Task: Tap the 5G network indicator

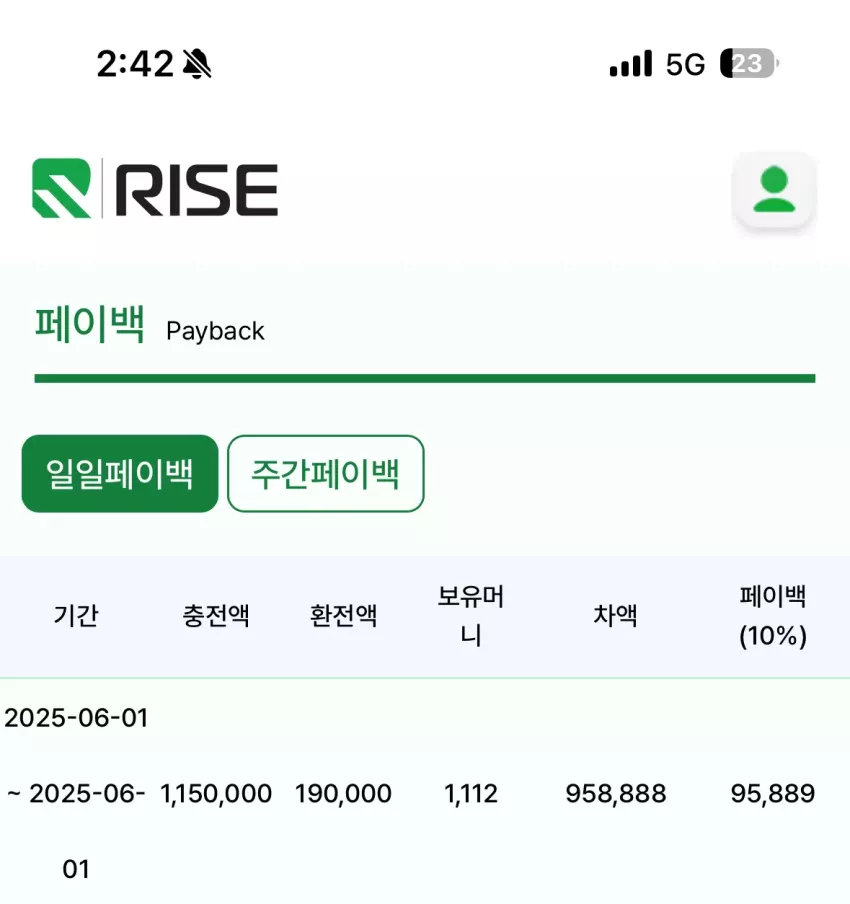Action: click(685, 64)
